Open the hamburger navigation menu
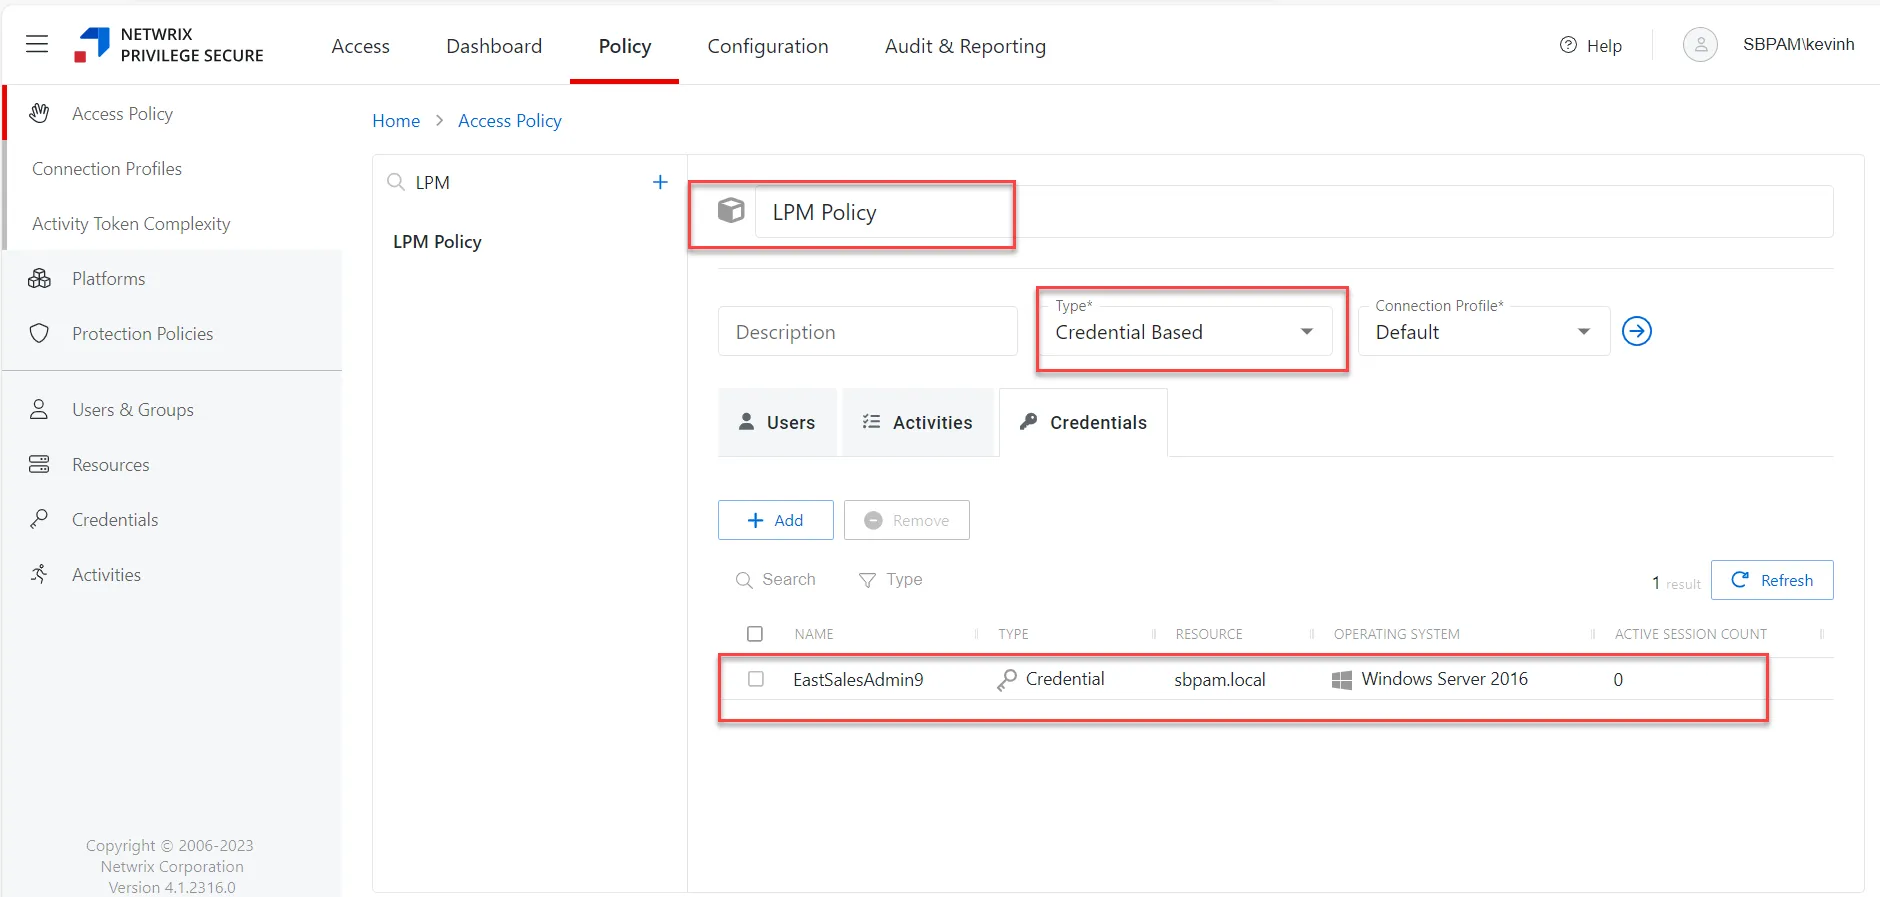This screenshot has height=897, width=1880. (x=37, y=44)
